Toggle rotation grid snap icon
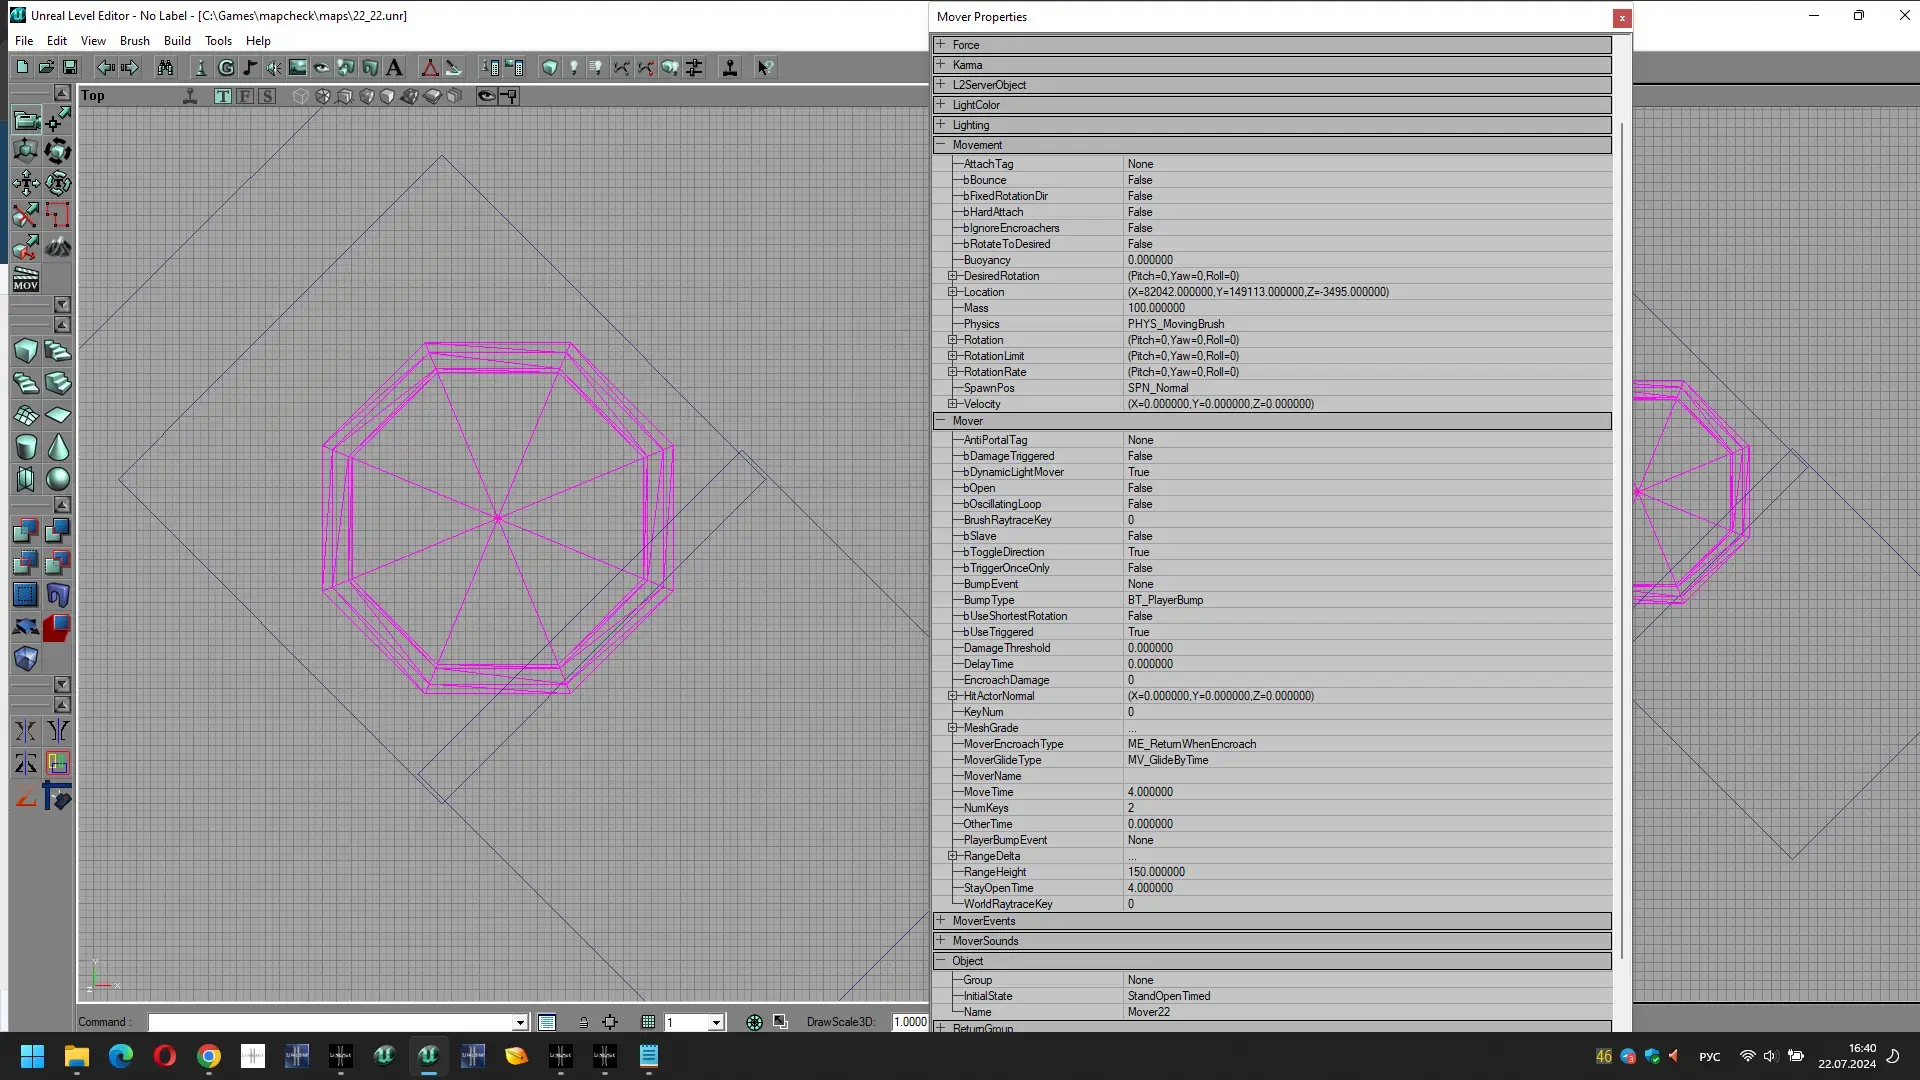Viewport: 1920px width, 1080px height. [754, 1022]
